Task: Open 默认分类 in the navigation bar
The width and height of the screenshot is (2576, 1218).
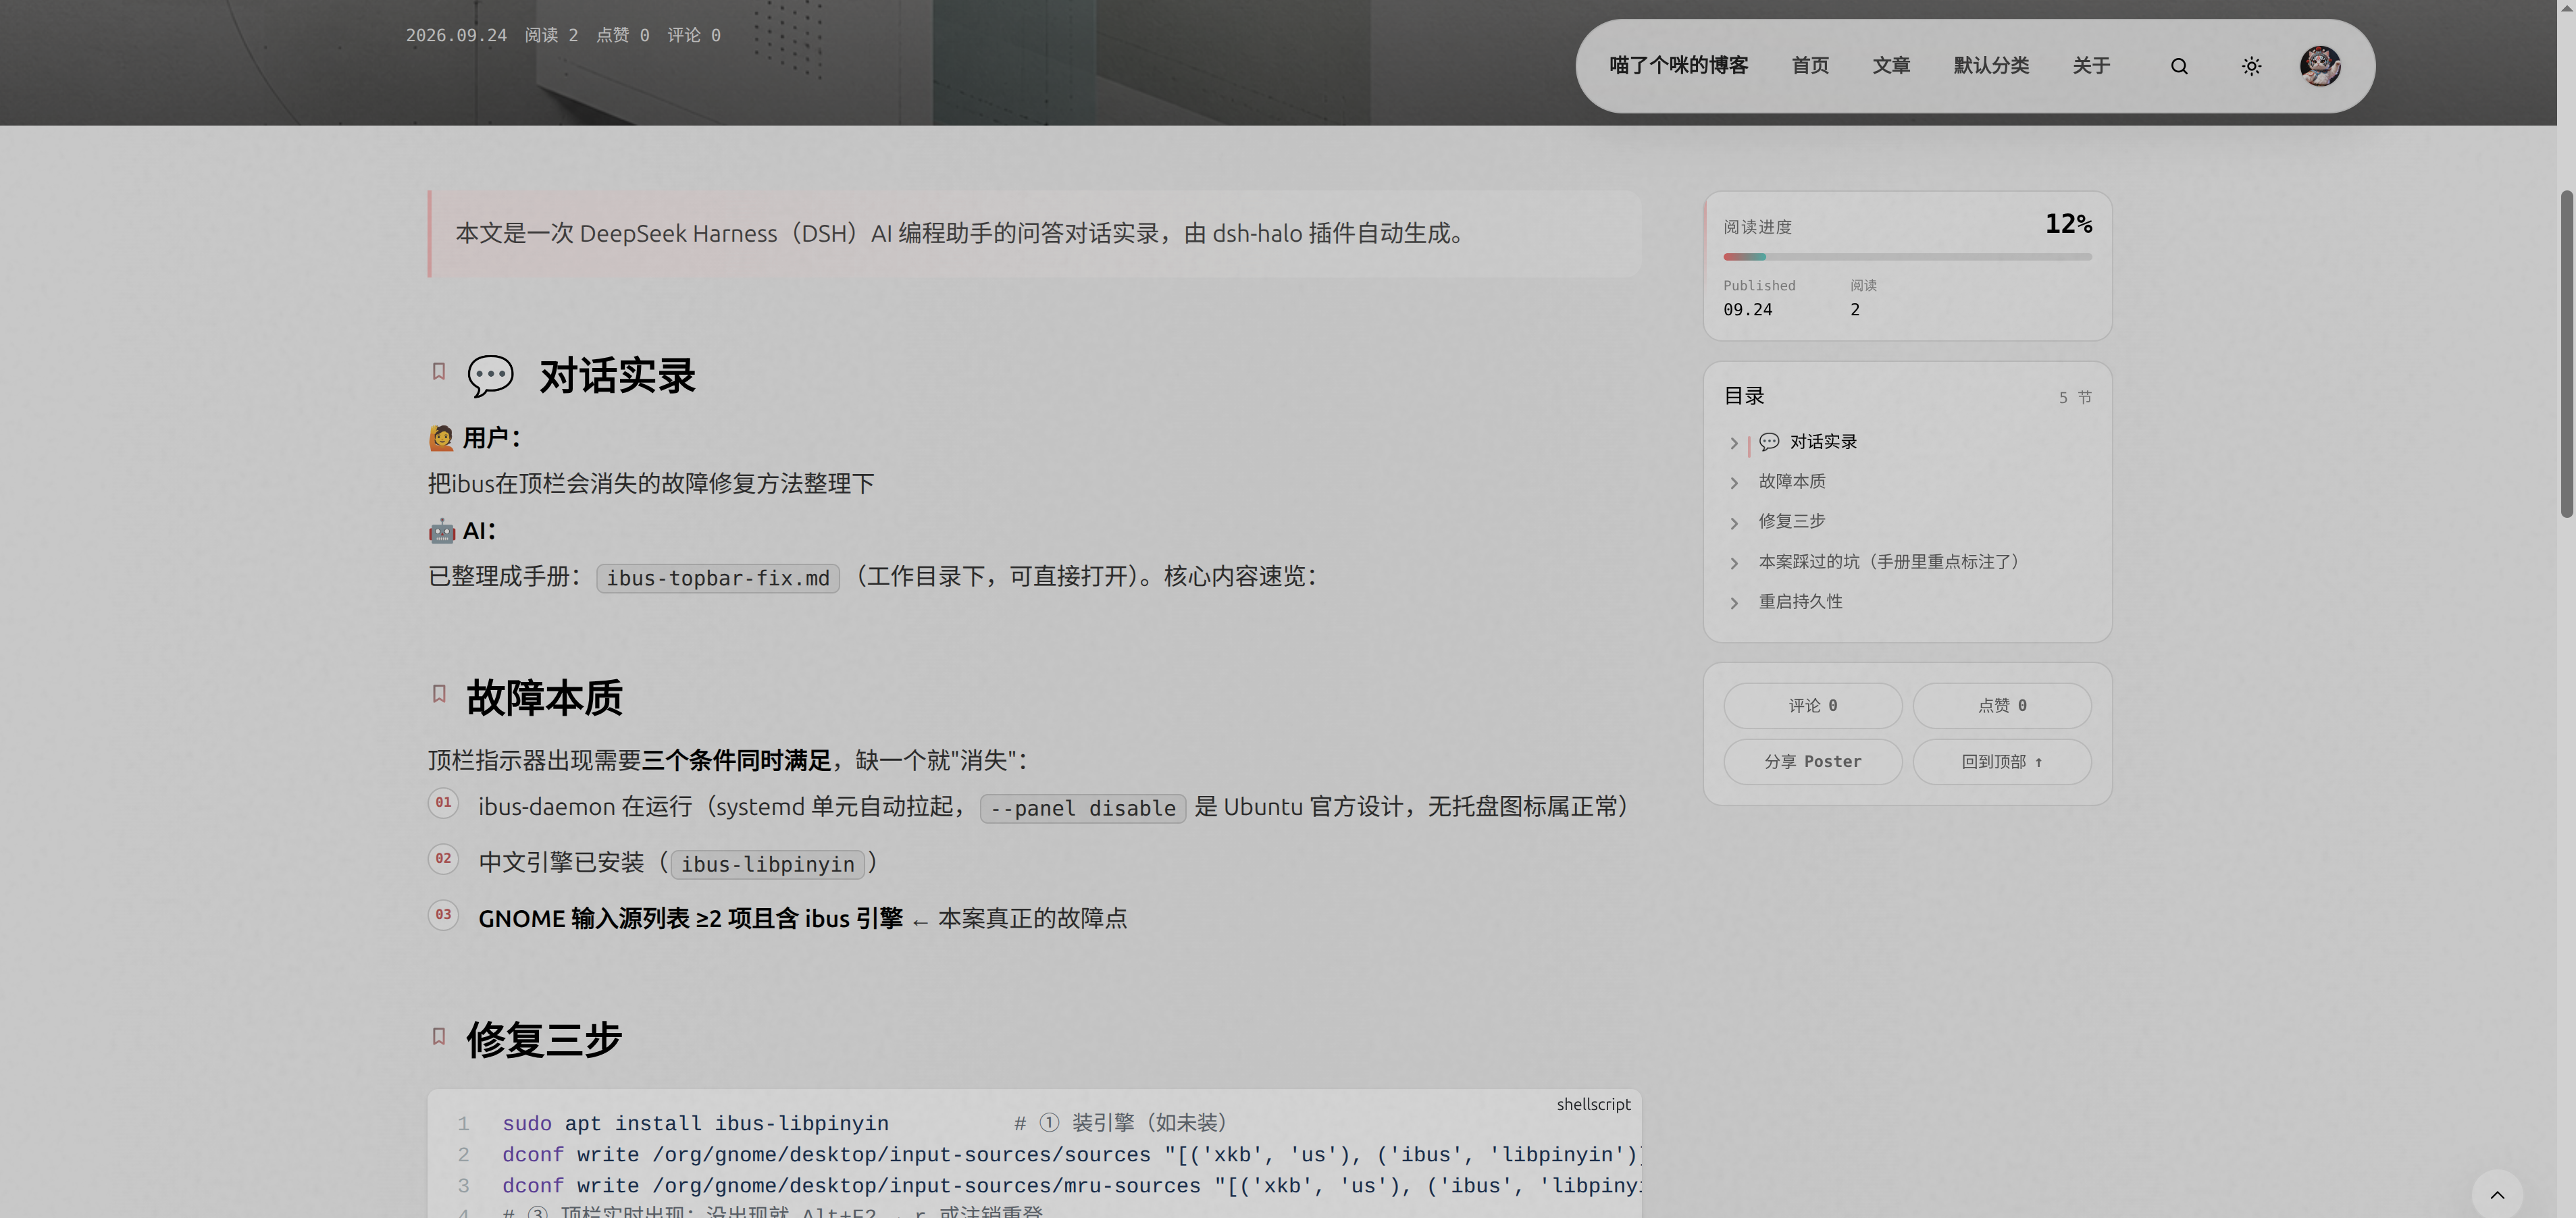Action: click(x=1991, y=66)
